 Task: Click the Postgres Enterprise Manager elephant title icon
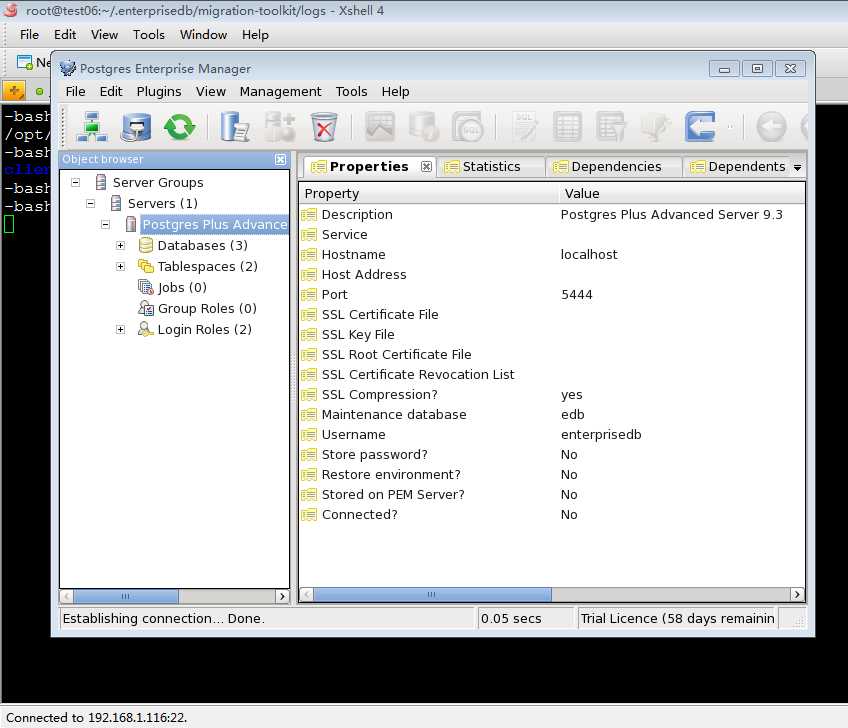point(68,68)
